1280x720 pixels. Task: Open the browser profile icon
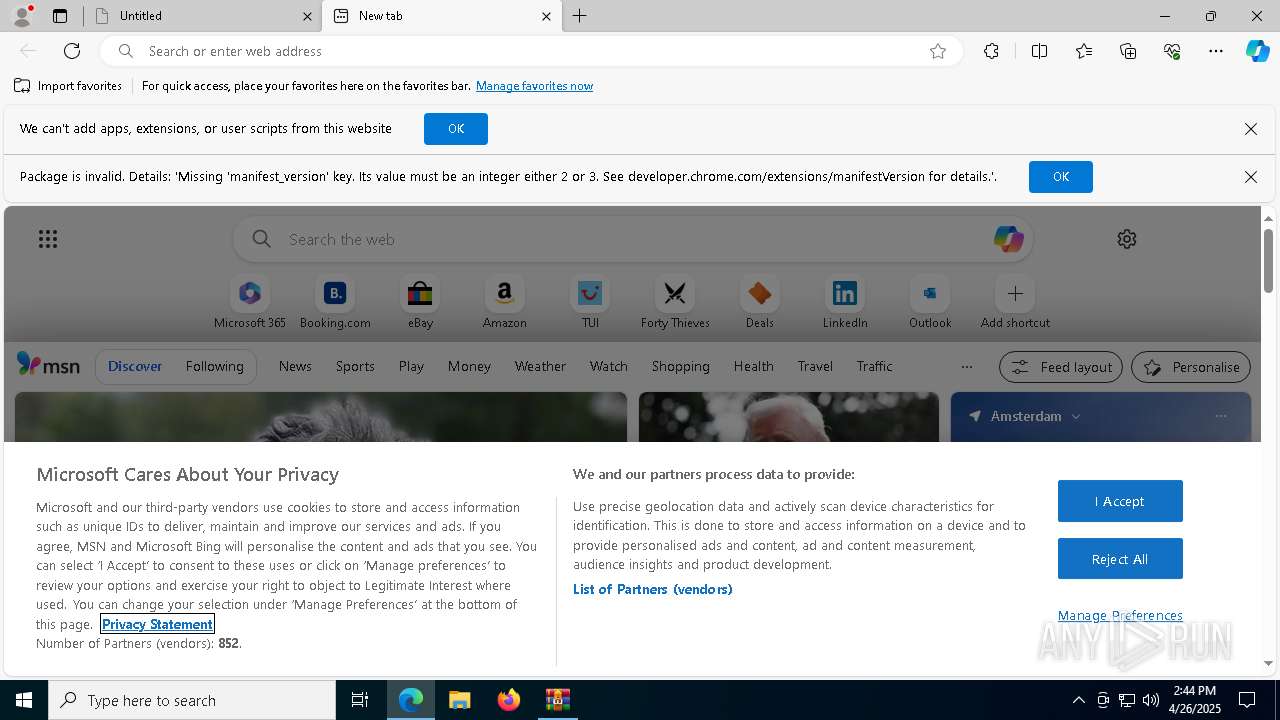tap(22, 16)
